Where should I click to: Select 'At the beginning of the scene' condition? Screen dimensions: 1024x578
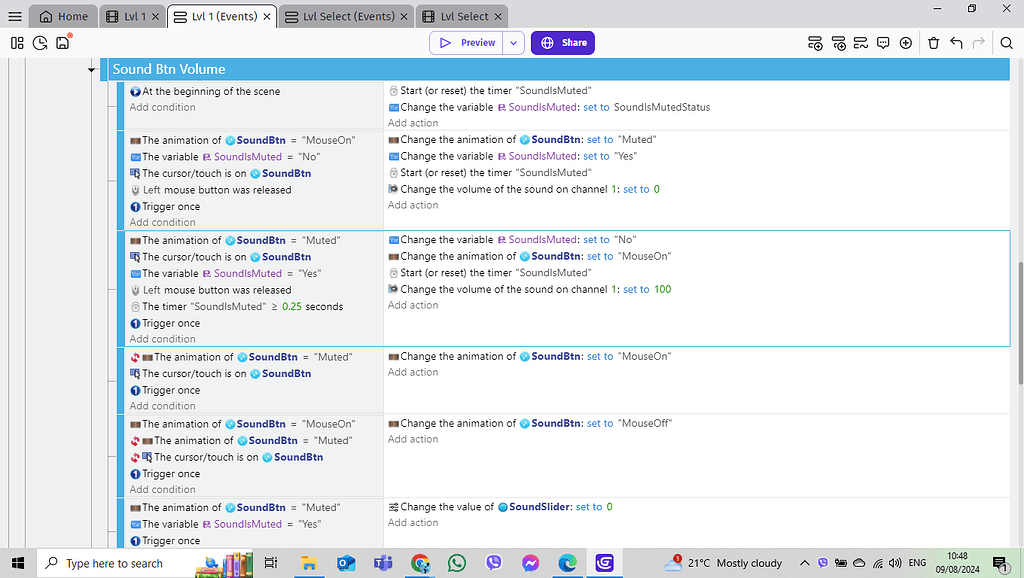pos(205,91)
